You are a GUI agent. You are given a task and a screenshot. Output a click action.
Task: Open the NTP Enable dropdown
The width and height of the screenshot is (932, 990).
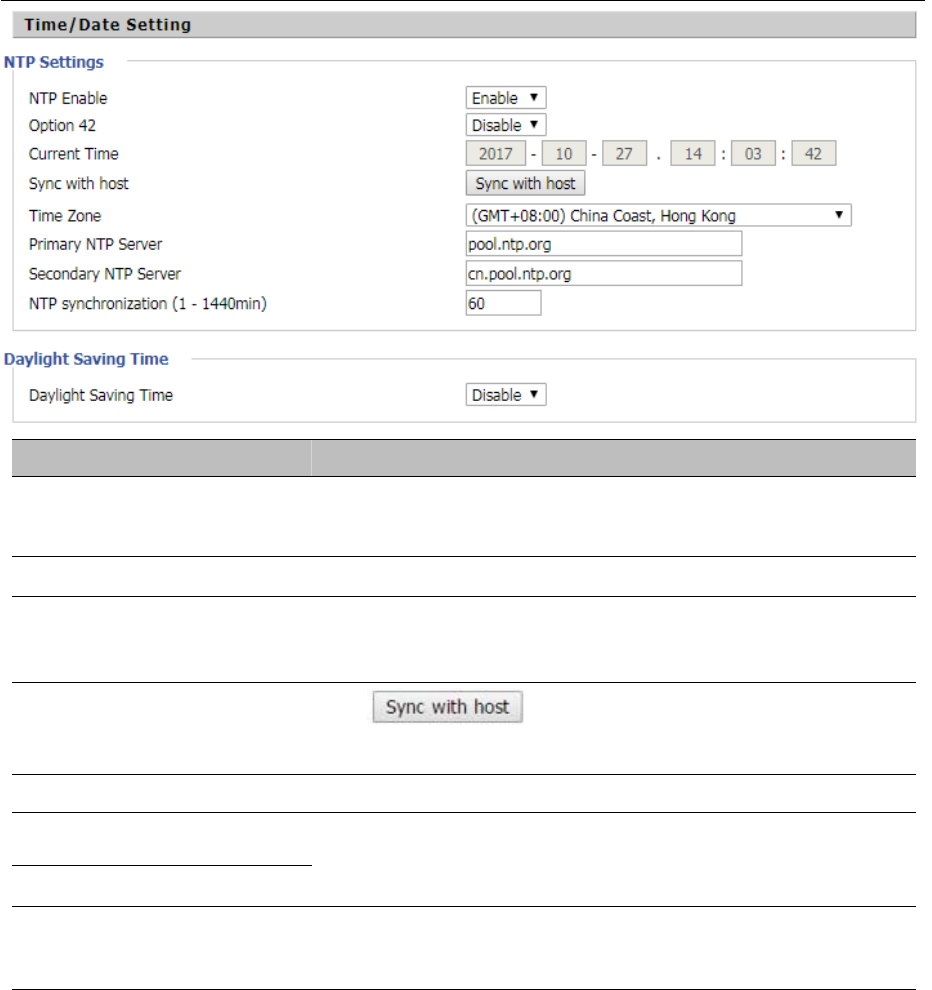point(506,98)
